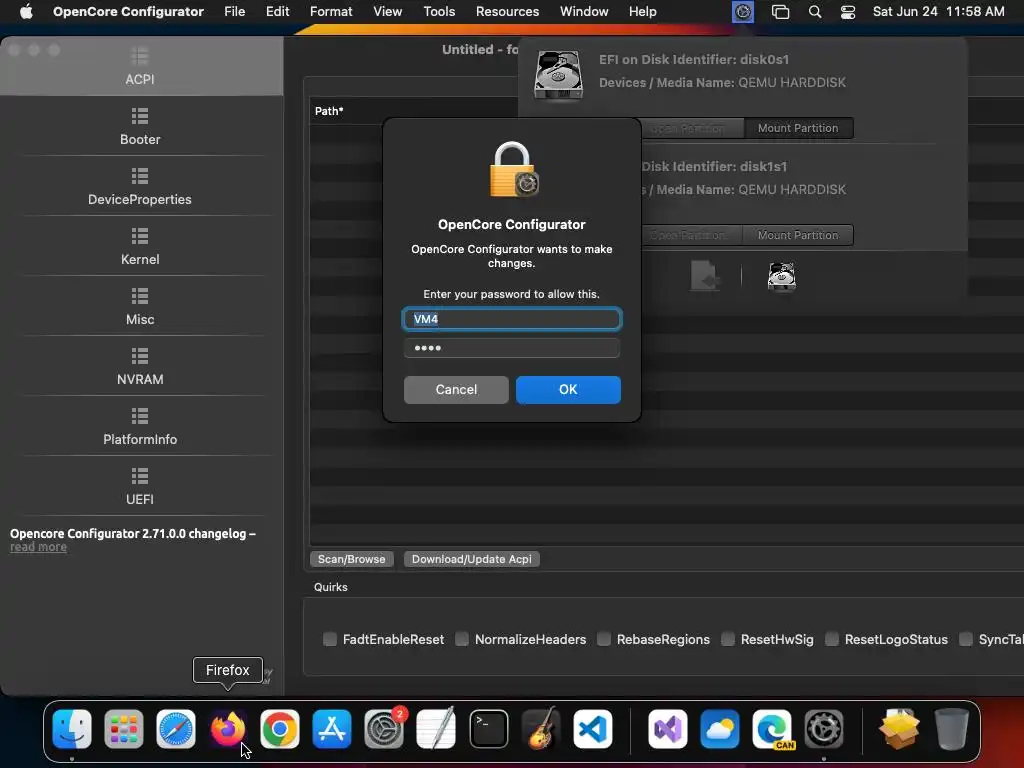This screenshot has height=768, width=1024.
Task: Open the Resources menu
Action: pyautogui.click(x=507, y=12)
